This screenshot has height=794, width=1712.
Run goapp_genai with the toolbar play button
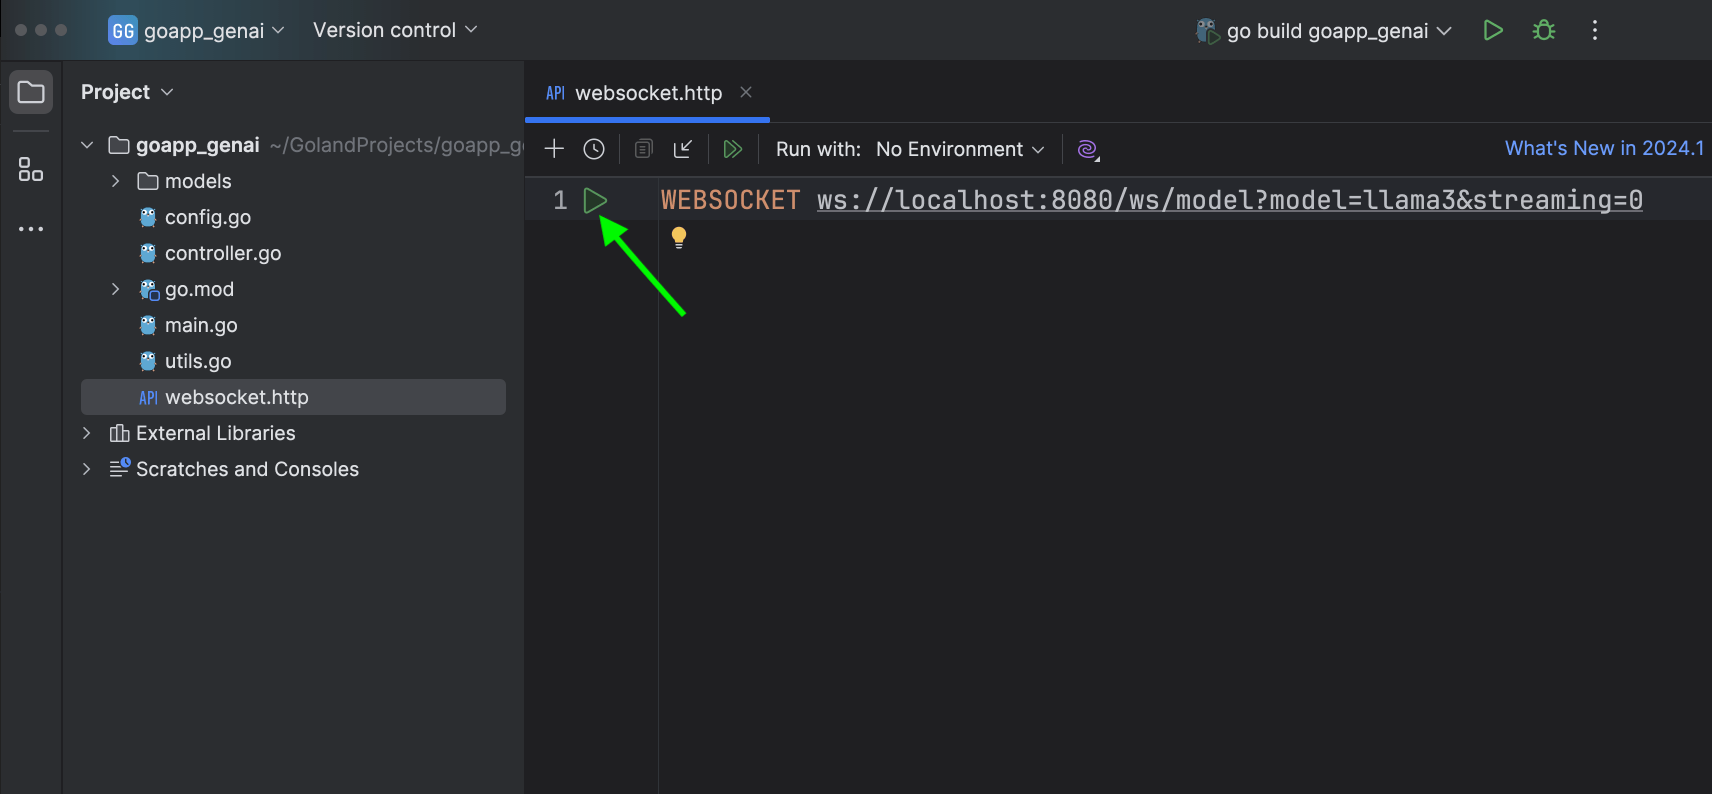pos(1493,30)
